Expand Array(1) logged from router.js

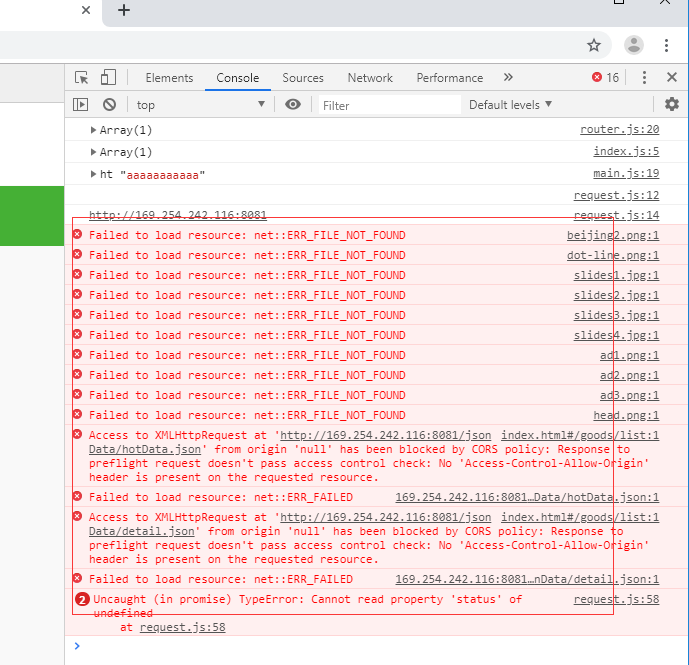(x=93, y=130)
